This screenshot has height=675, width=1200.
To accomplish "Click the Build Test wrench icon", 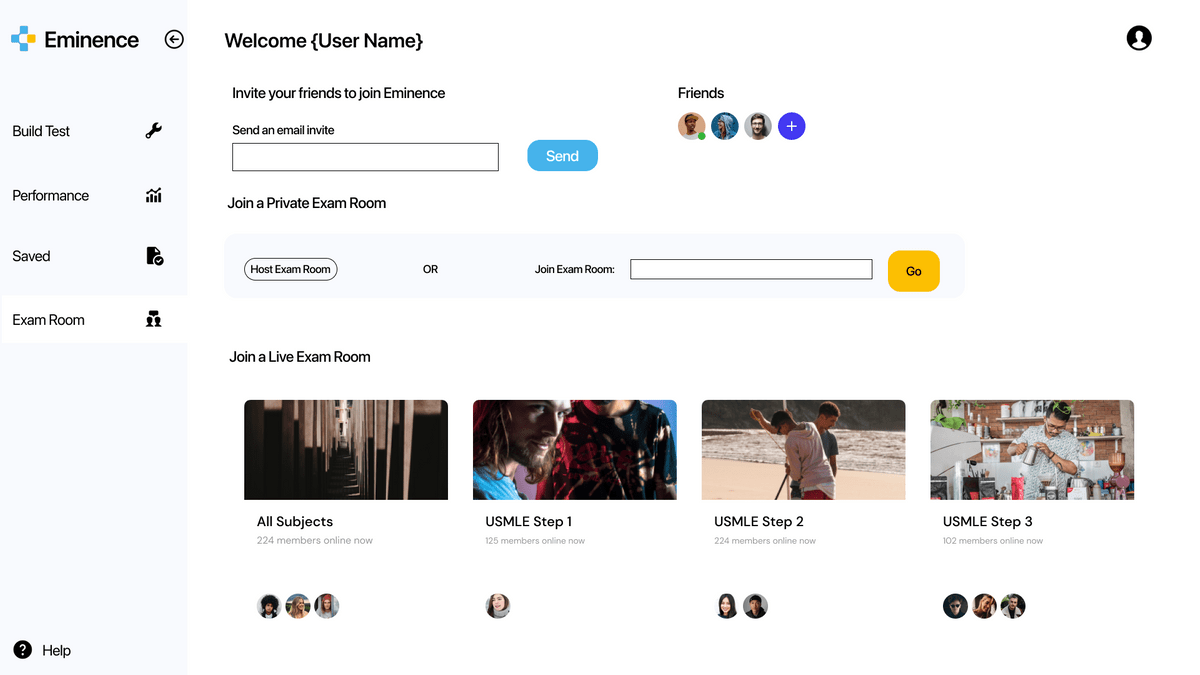I will [153, 130].
